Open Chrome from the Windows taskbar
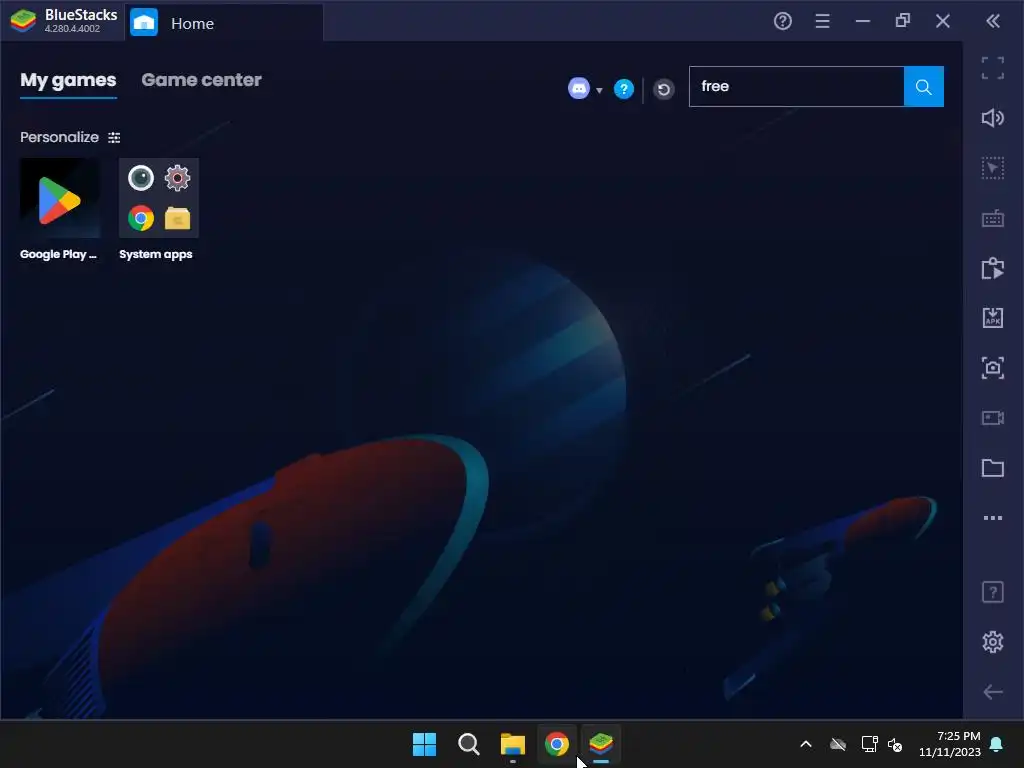The image size is (1024, 768). point(556,744)
